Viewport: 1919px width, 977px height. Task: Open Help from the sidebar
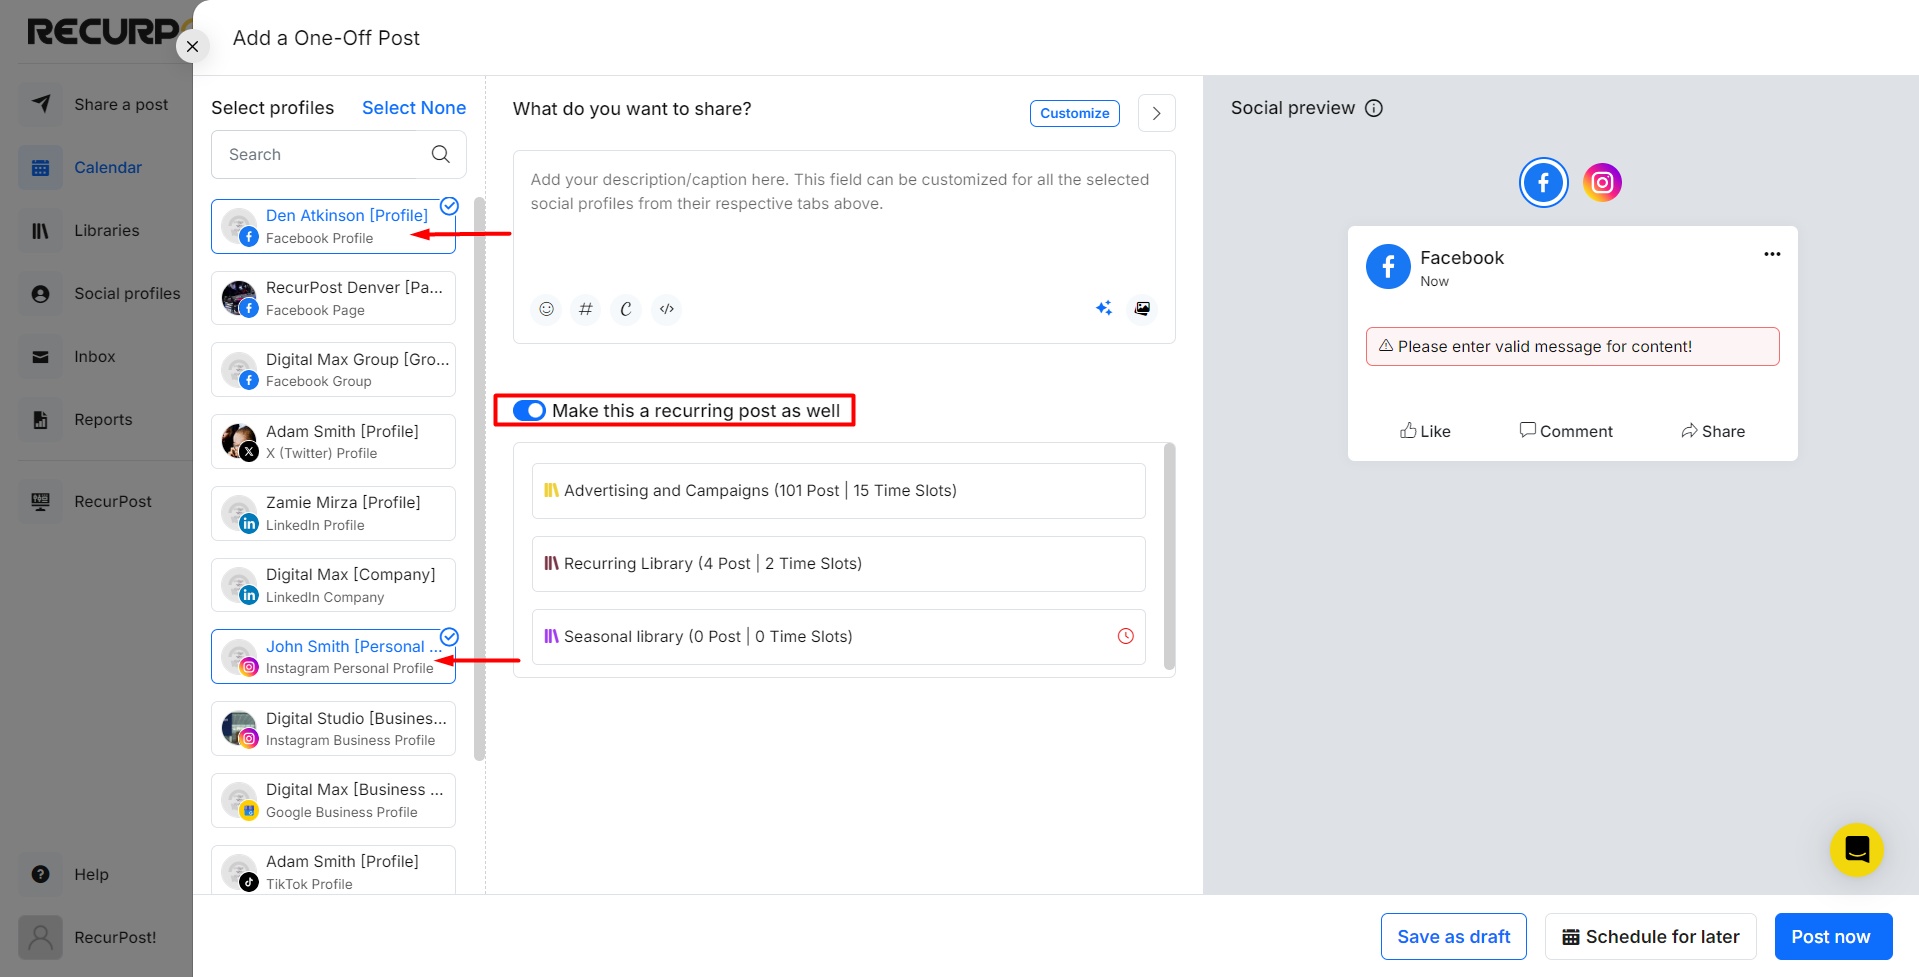point(70,874)
